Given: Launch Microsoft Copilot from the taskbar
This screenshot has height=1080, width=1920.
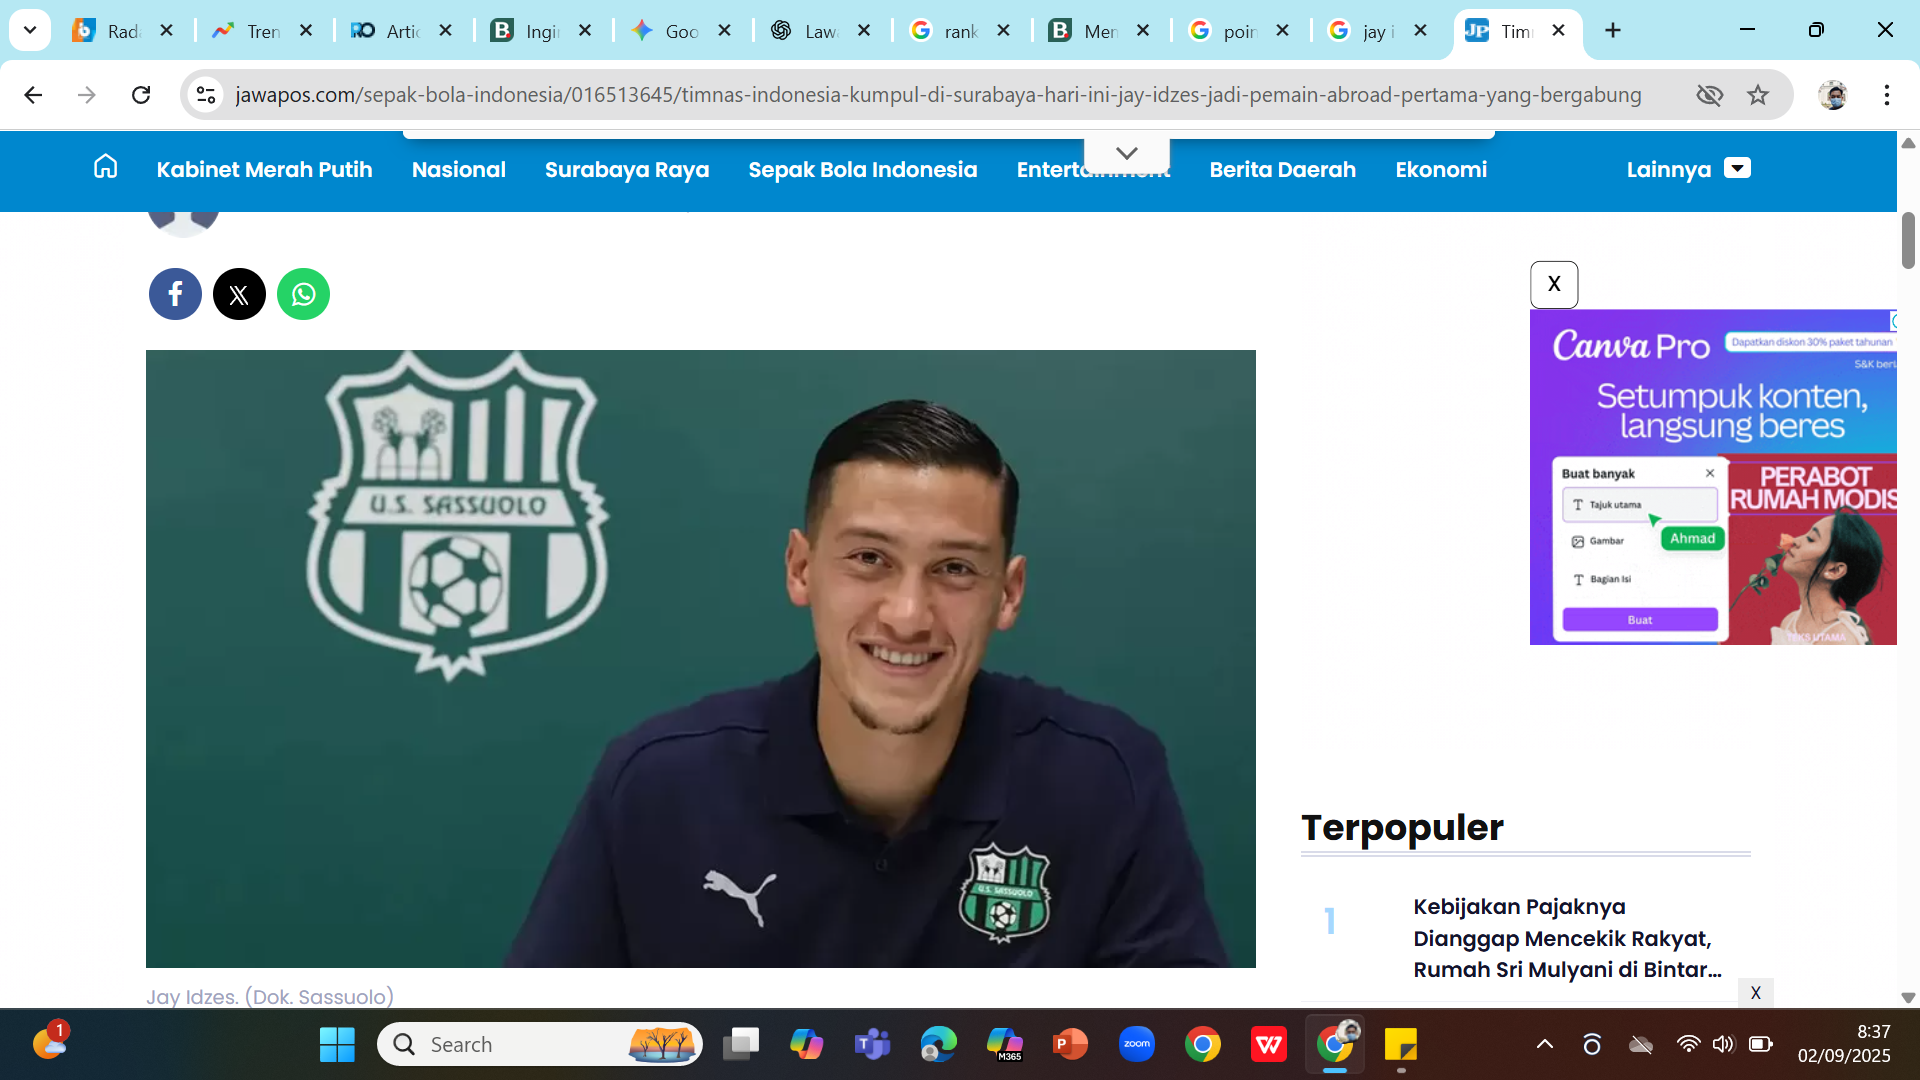Looking at the screenshot, I should (x=807, y=1044).
